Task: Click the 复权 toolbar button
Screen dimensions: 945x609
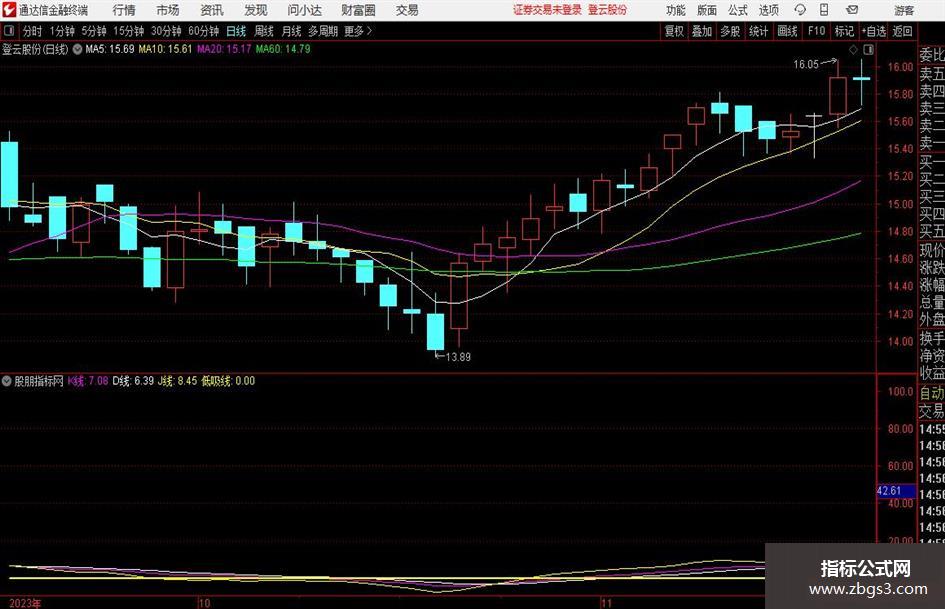Action: 674,31
